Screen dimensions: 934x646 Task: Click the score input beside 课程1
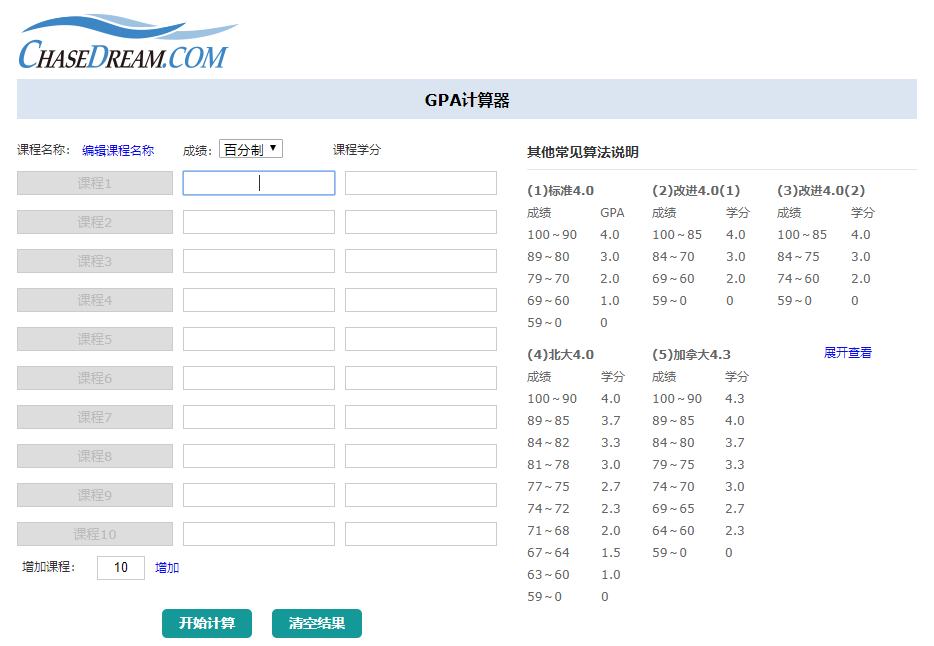[x=258, y=182]
